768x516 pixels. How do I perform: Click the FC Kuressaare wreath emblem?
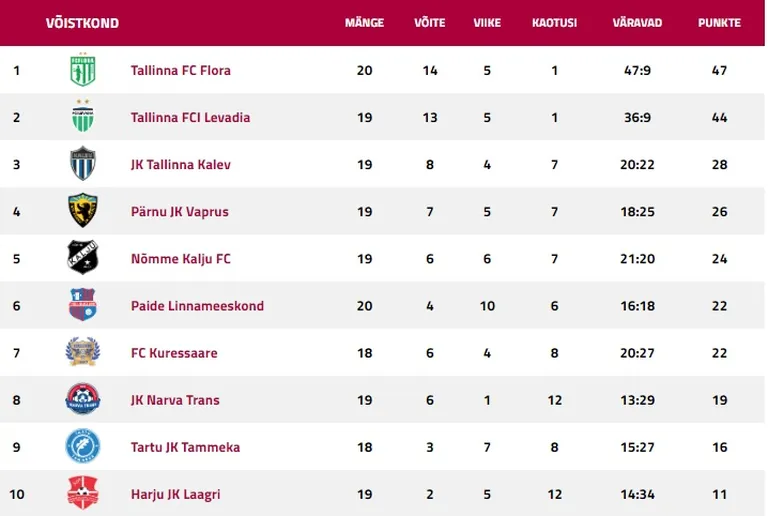tap(83, 352)
